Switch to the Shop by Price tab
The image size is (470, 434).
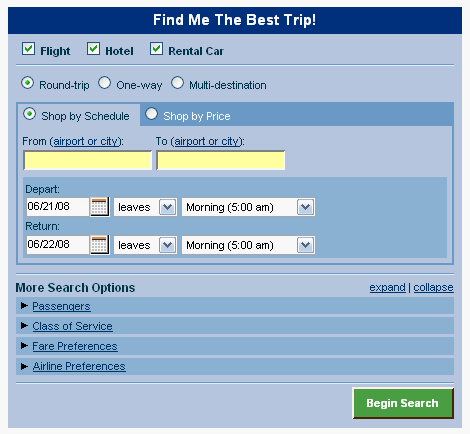pos(151,114)
